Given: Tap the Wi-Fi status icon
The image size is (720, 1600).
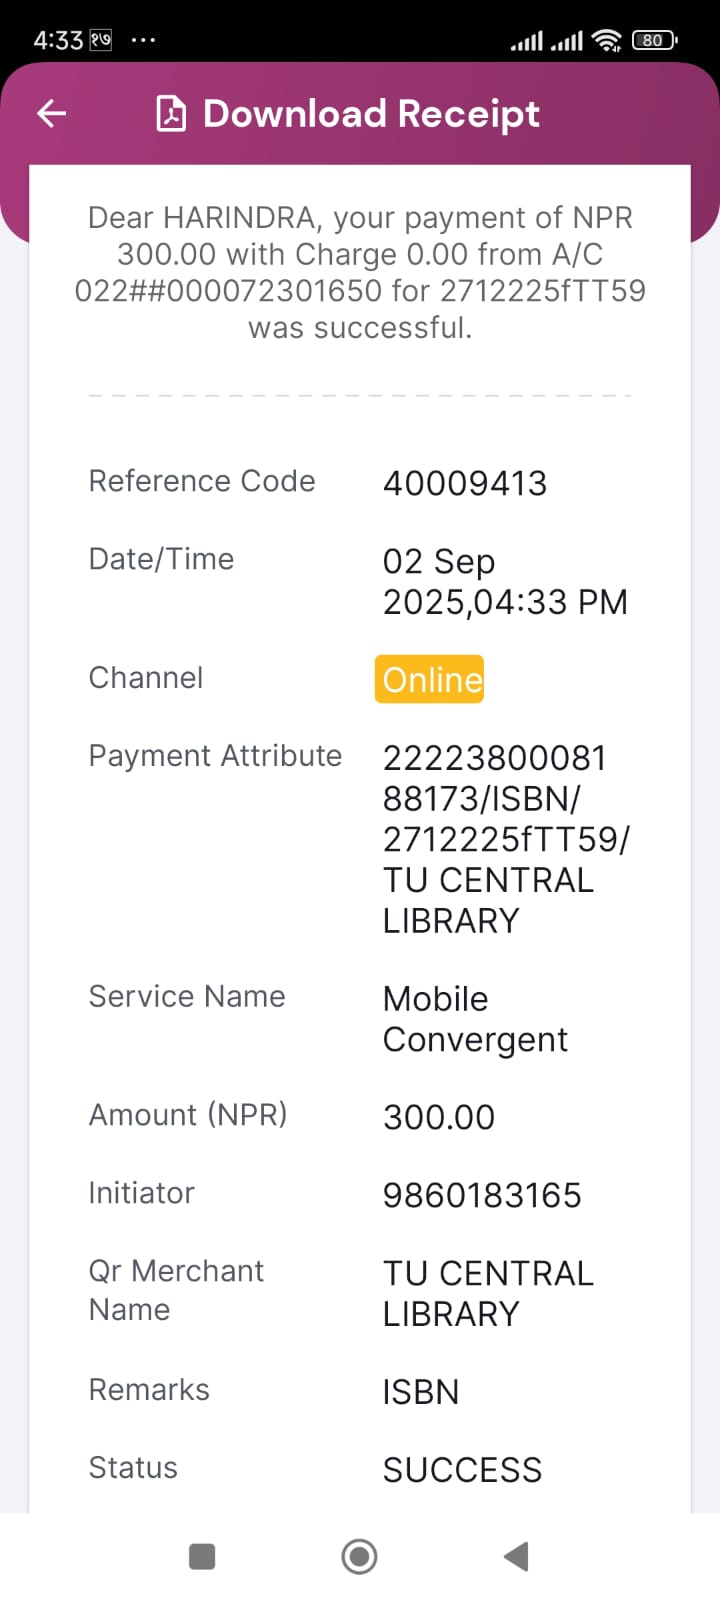Looking at the screenshot, I should (606, 40).
